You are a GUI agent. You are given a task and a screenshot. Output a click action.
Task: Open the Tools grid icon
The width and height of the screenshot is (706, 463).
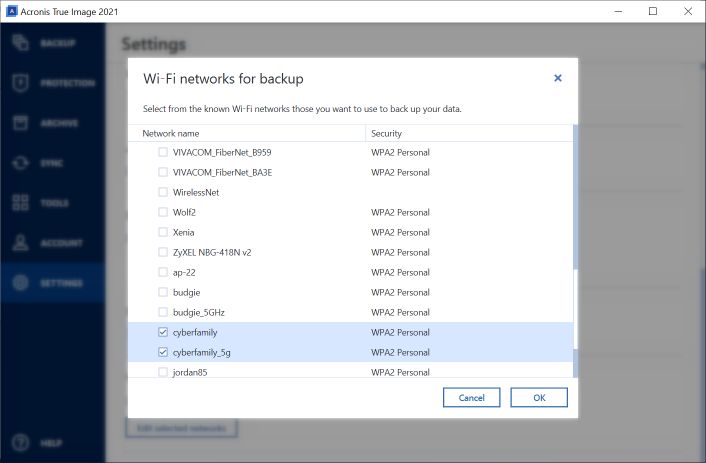tap(20, 203)
